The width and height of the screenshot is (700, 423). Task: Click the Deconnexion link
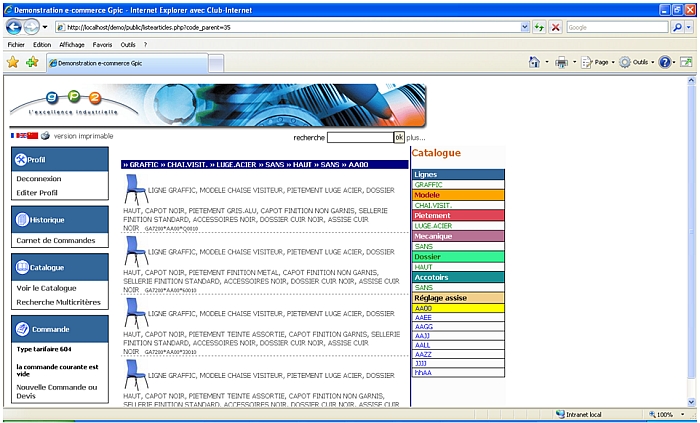[38, 179]
